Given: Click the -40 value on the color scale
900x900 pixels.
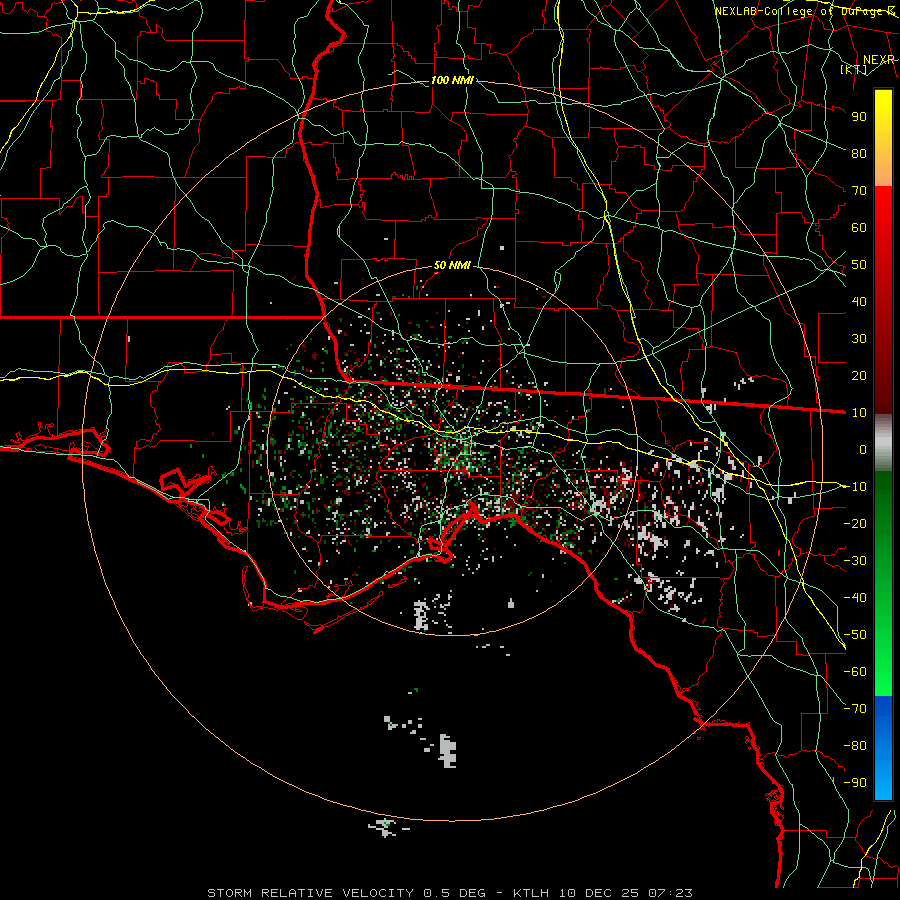Looking at the screenshot, I should pyautogui.click(x=855, y=598).
